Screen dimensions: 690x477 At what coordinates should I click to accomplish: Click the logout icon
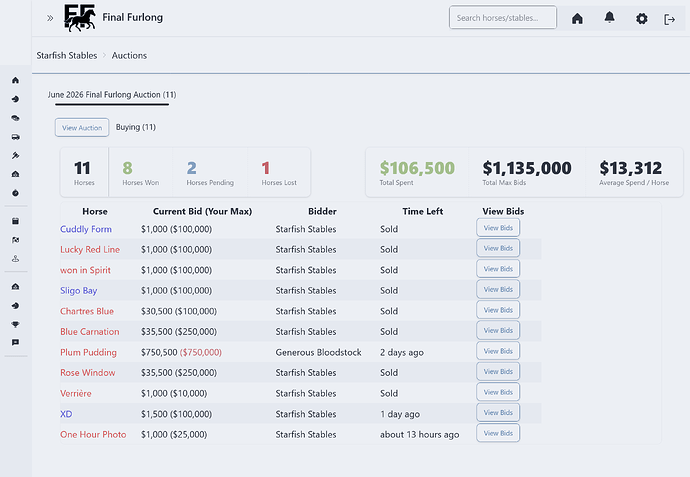669,19
